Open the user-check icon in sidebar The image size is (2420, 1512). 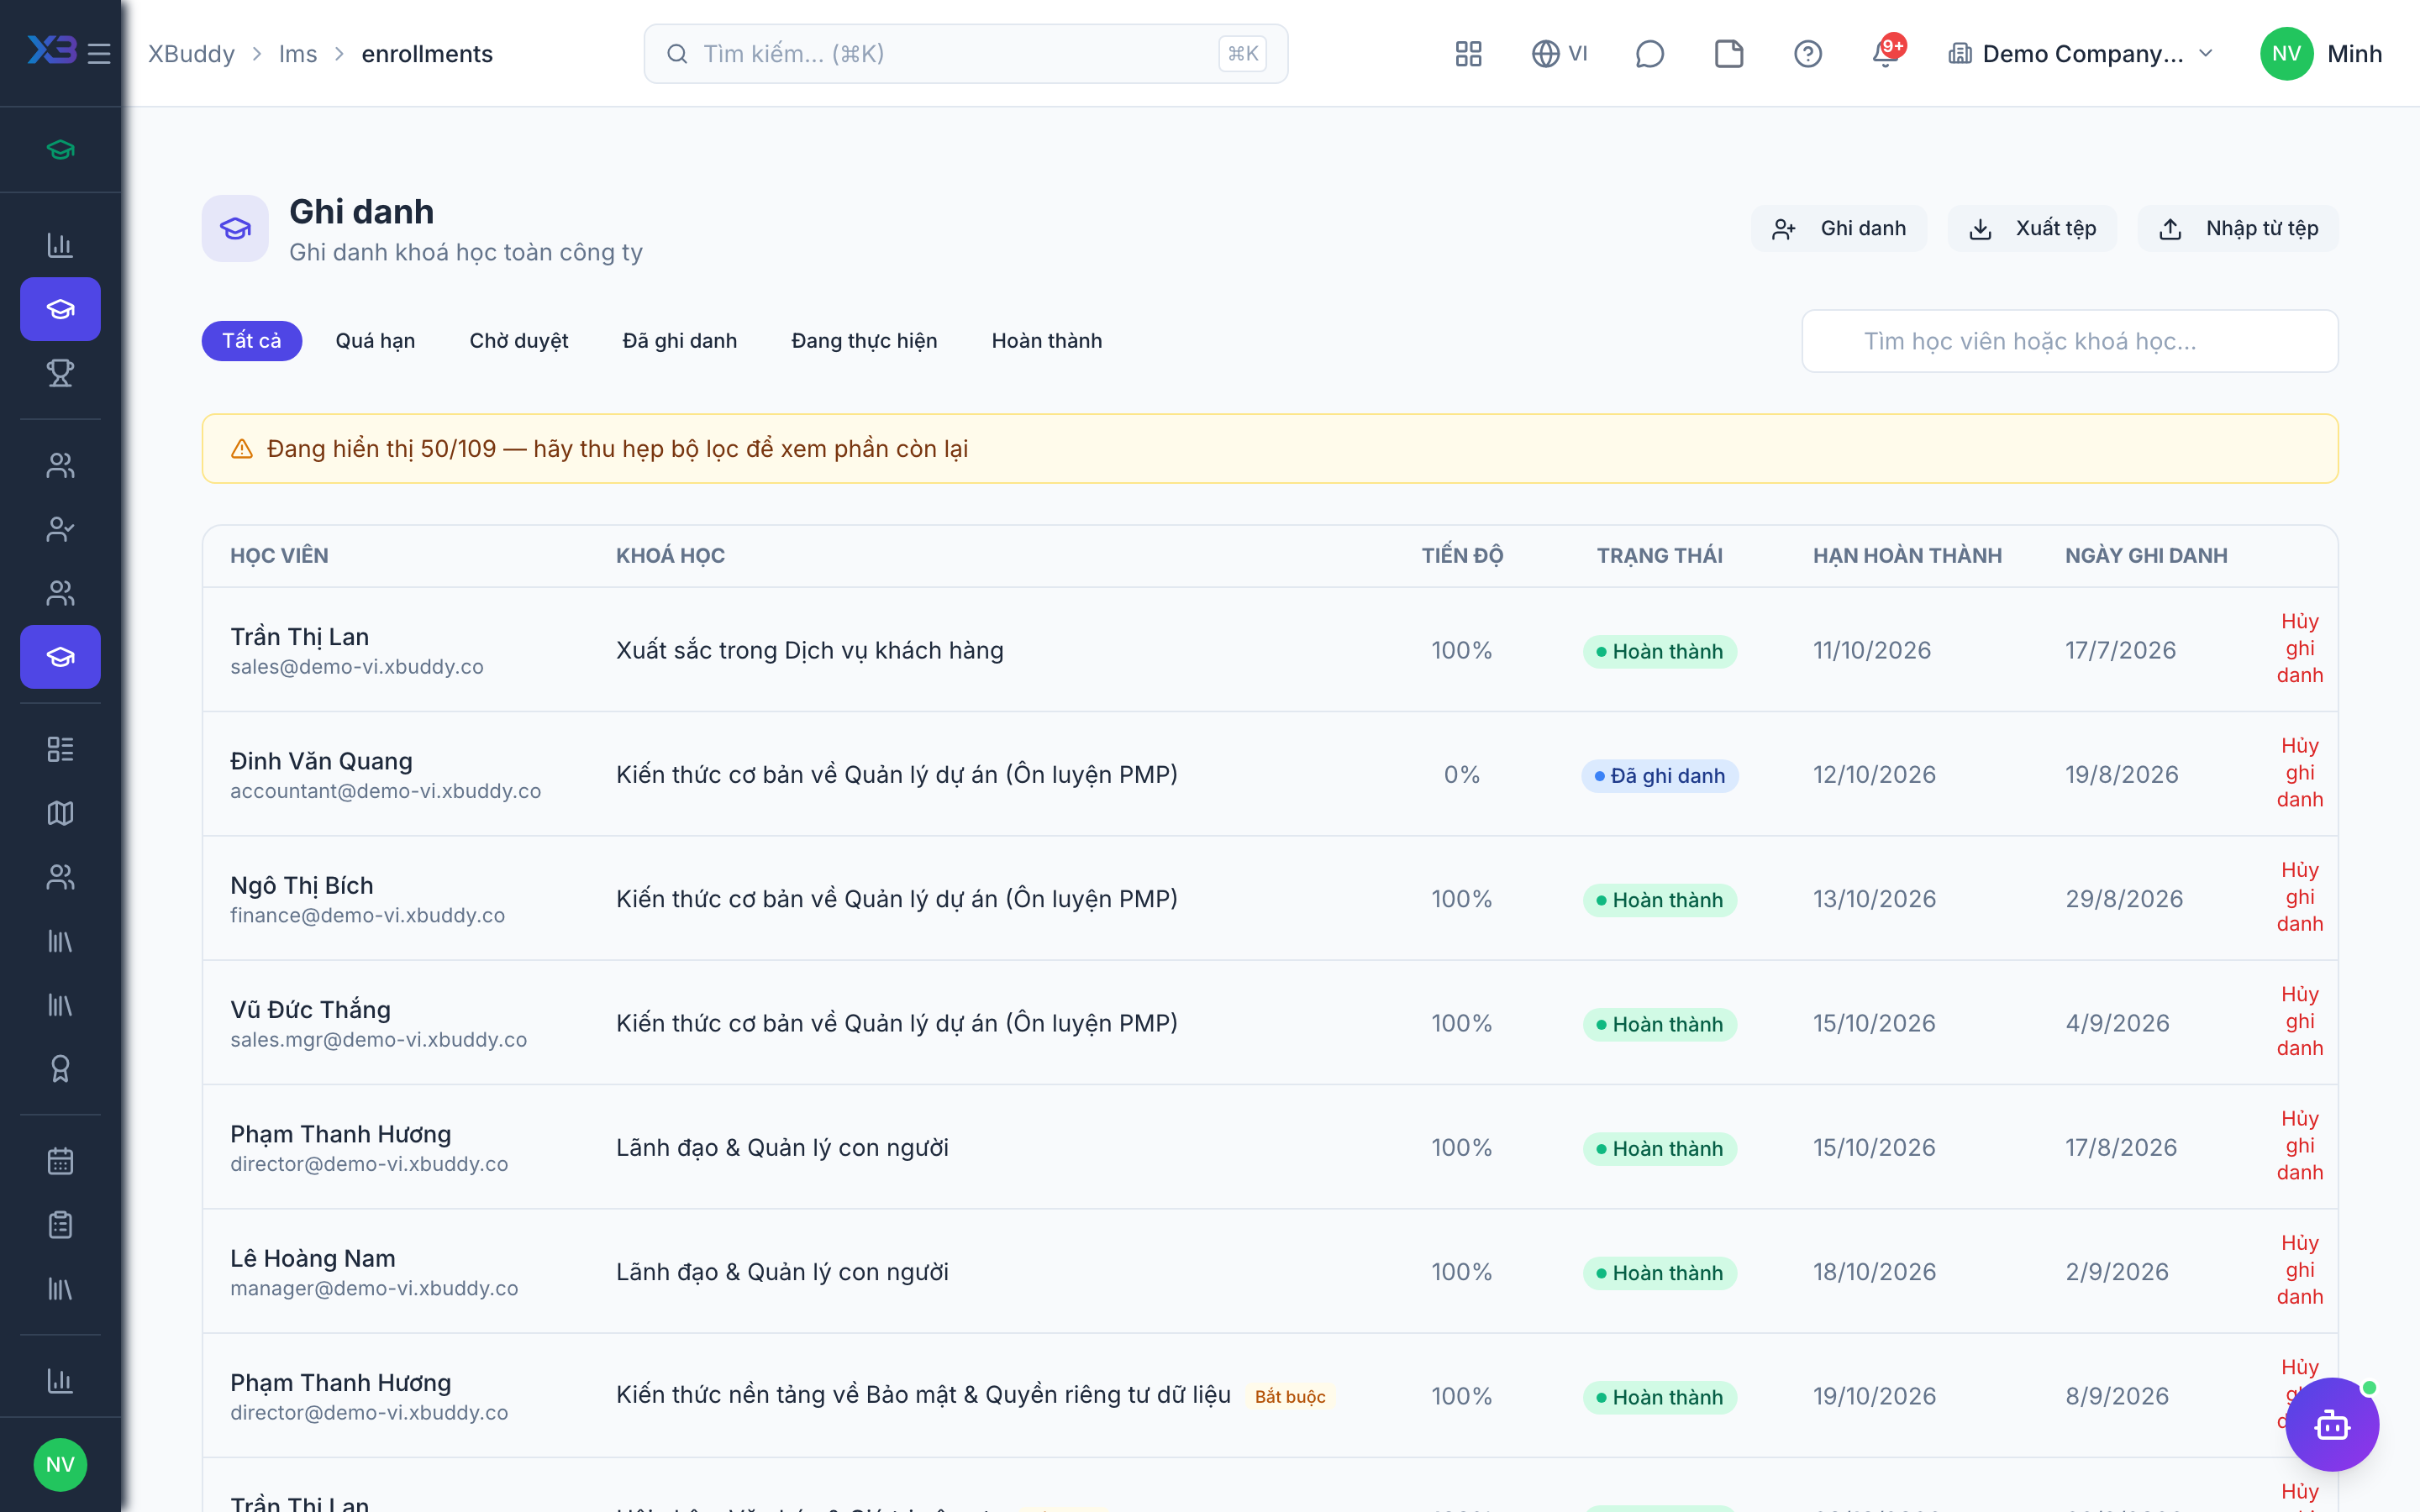(60, 529)
